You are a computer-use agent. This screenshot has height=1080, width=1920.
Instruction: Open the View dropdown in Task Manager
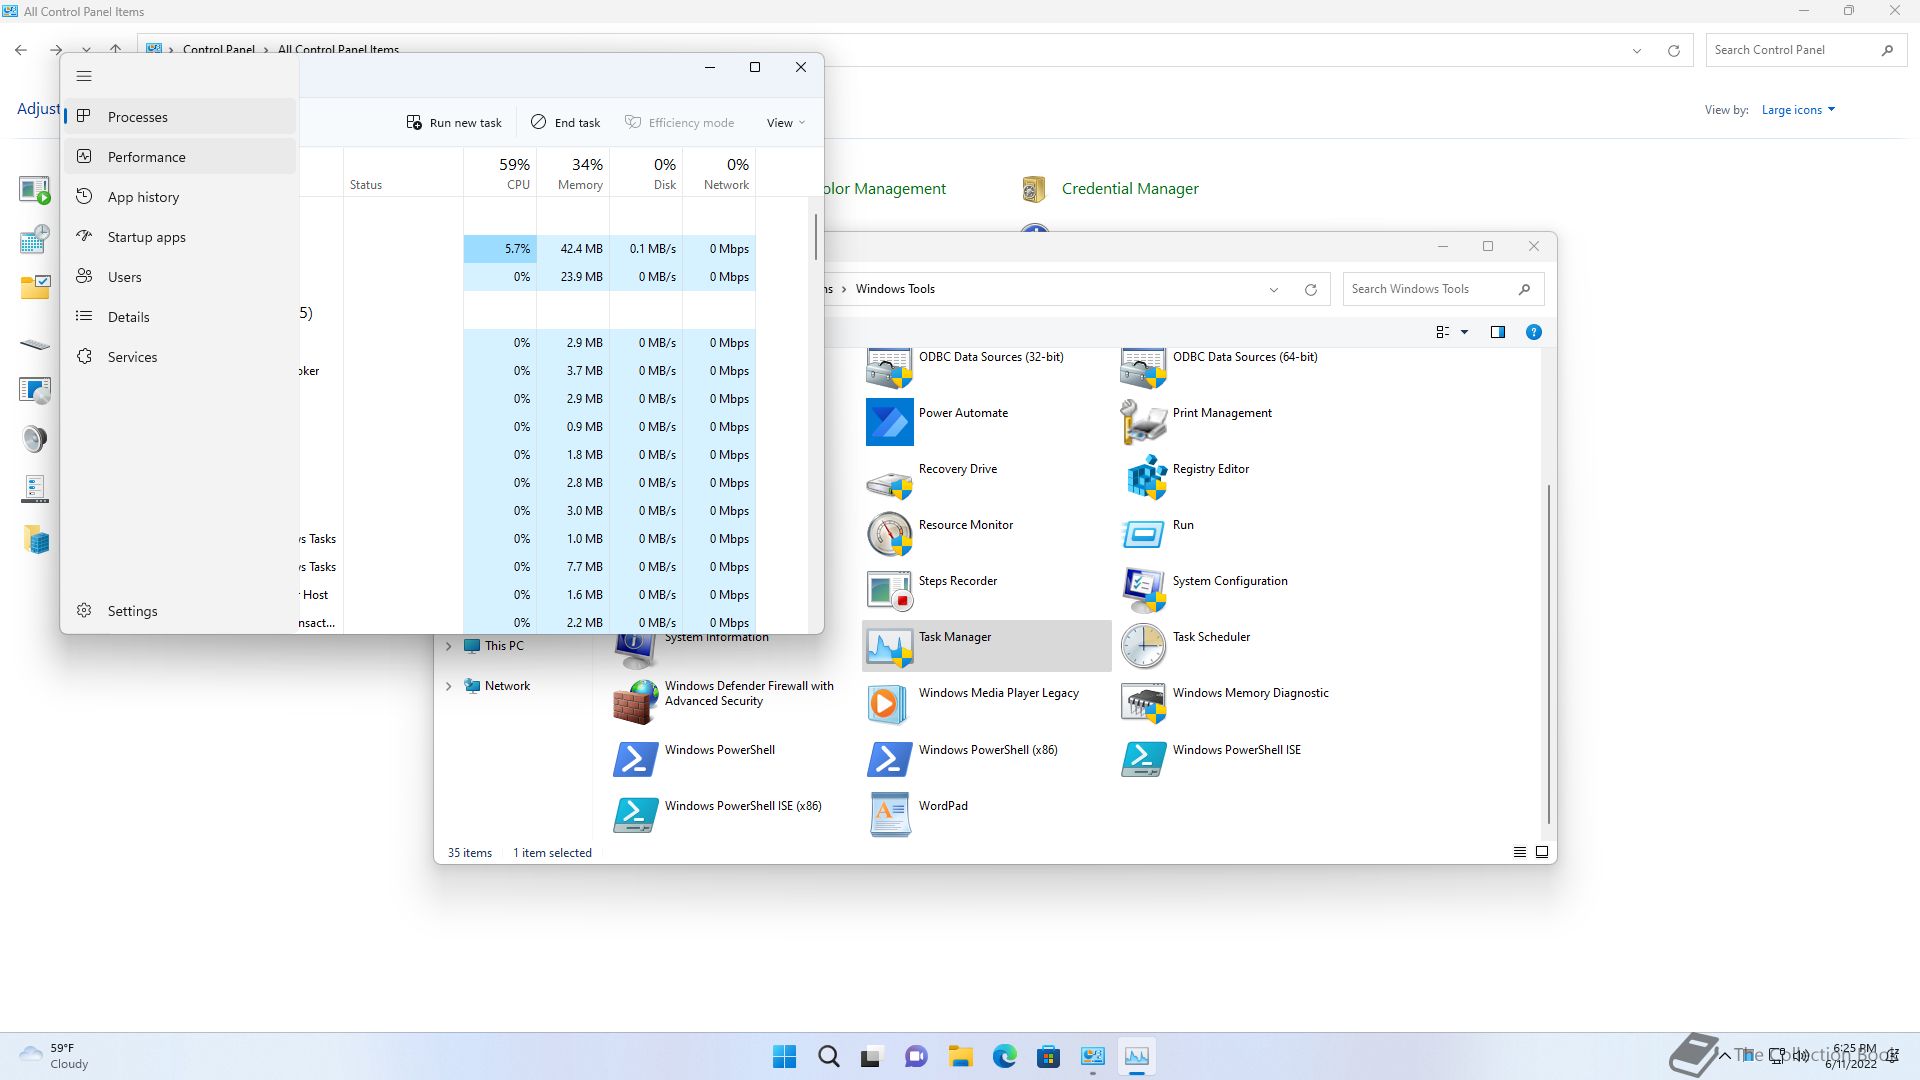click(786, 122)
